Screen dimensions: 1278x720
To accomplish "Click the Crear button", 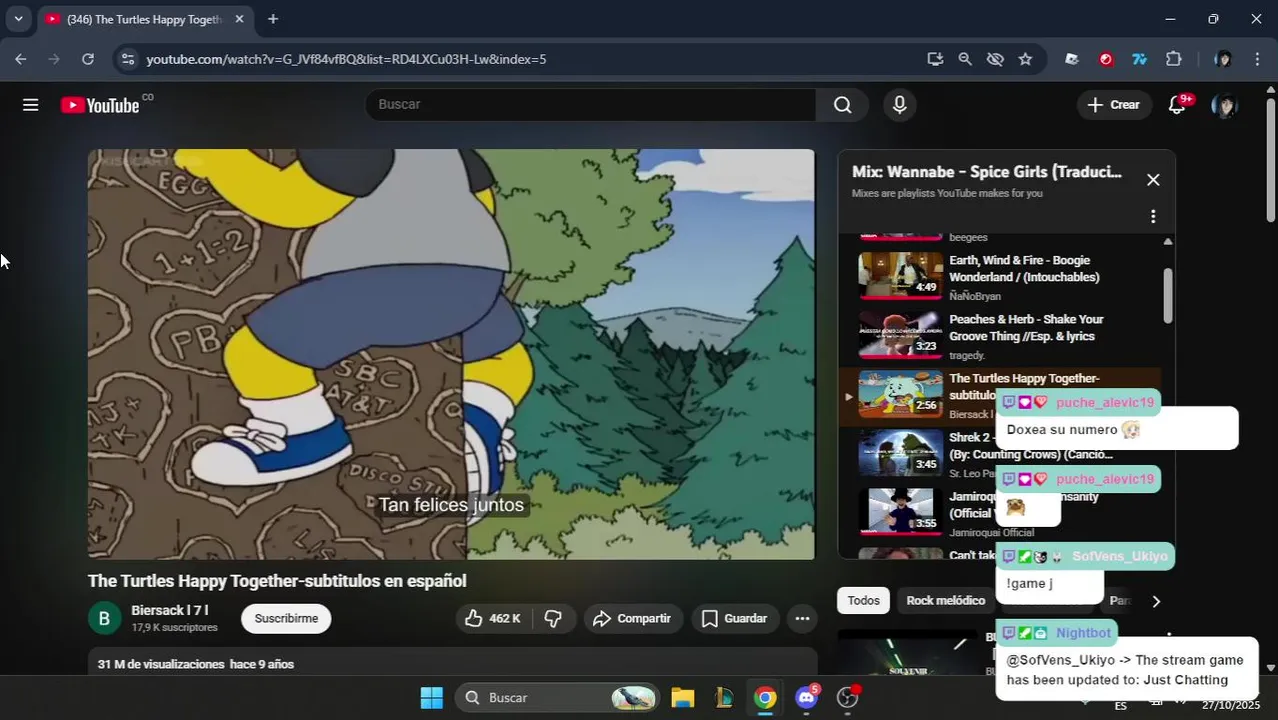I will click(1114, 105).
